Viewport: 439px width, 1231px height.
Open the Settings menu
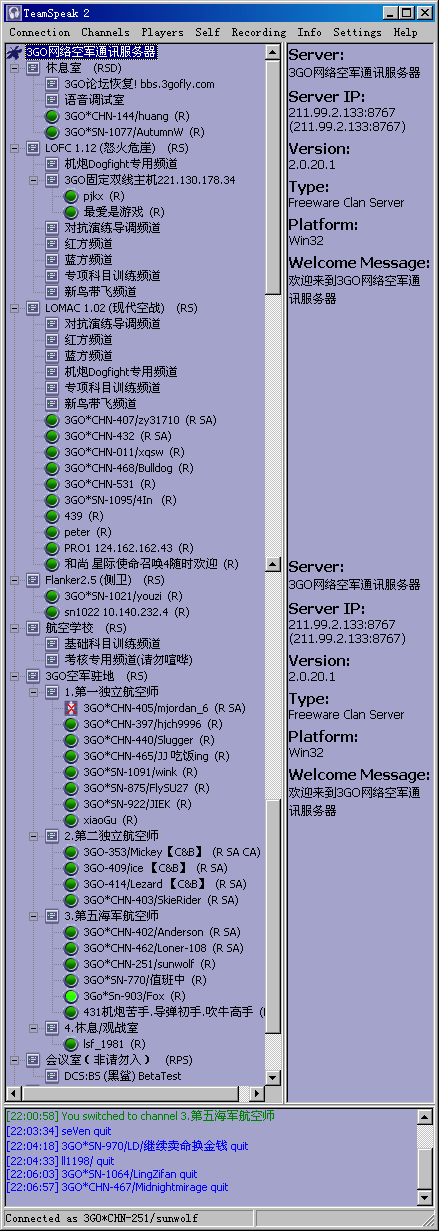pyautogui.click(x=357, y=32)
